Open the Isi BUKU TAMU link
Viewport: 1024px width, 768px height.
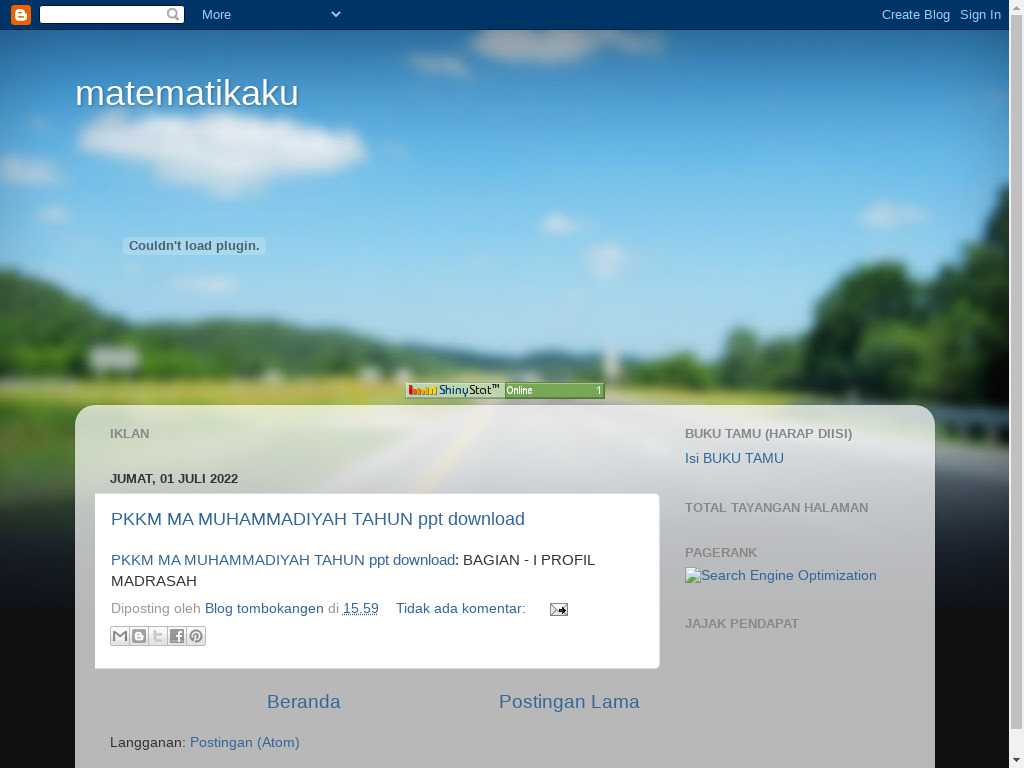point(734,458)
